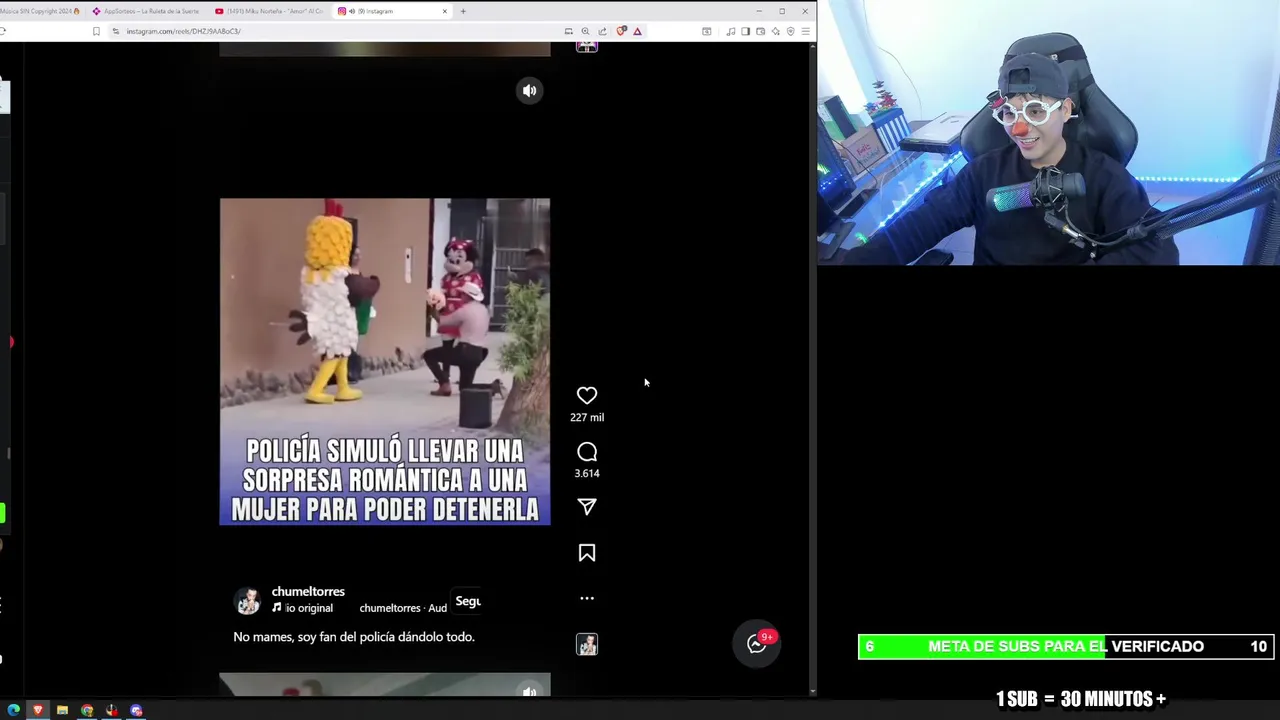The width and height of the screenshot is (1280, 720).
Task: Toggle the browser sidebar panel
Action: 745,31
